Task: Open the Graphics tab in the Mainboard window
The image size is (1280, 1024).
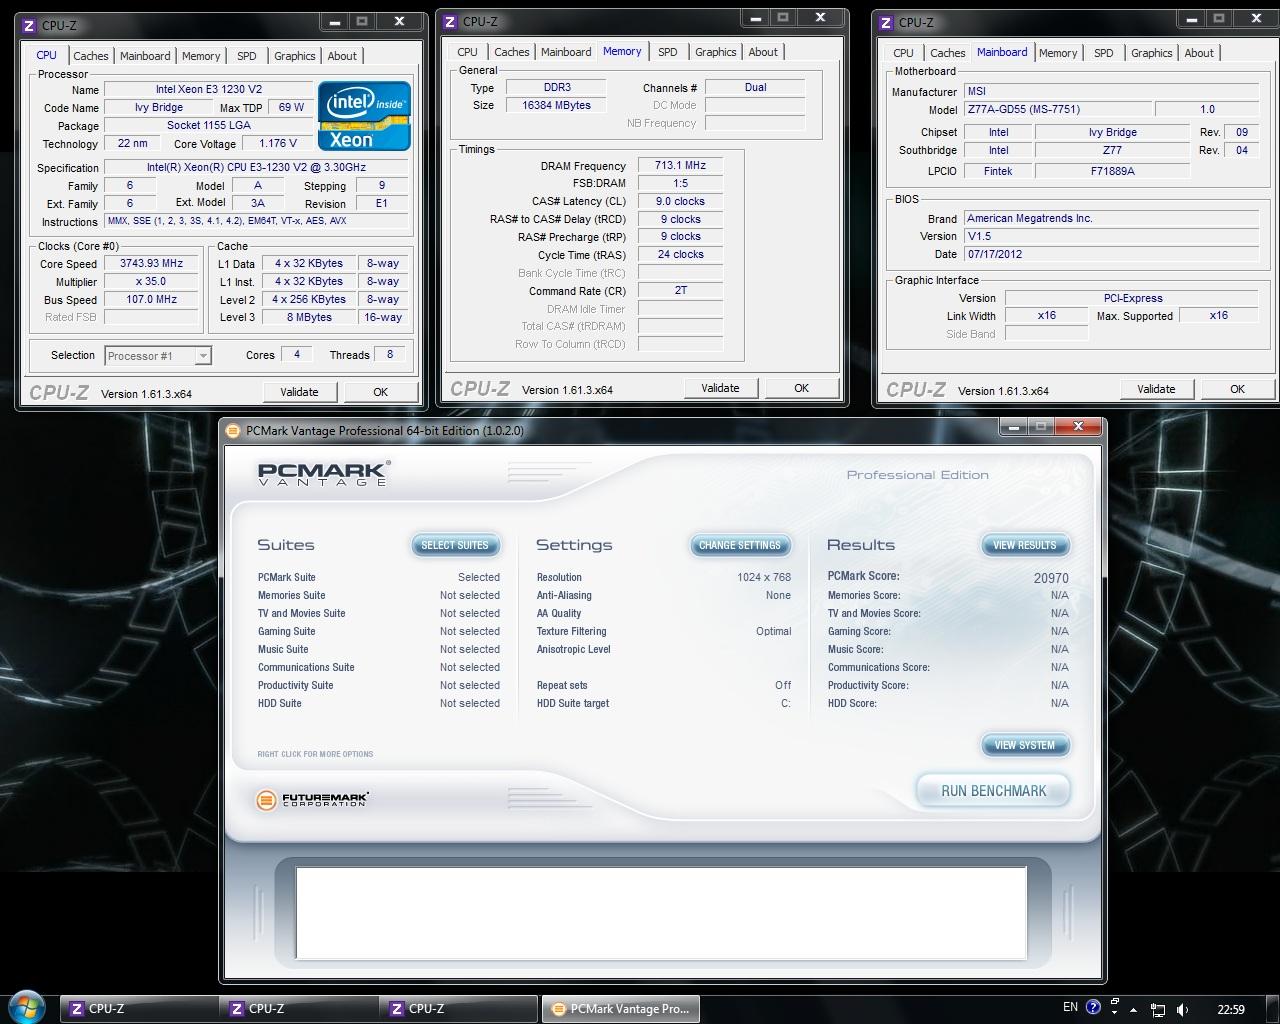Action: pos(1151,53)
